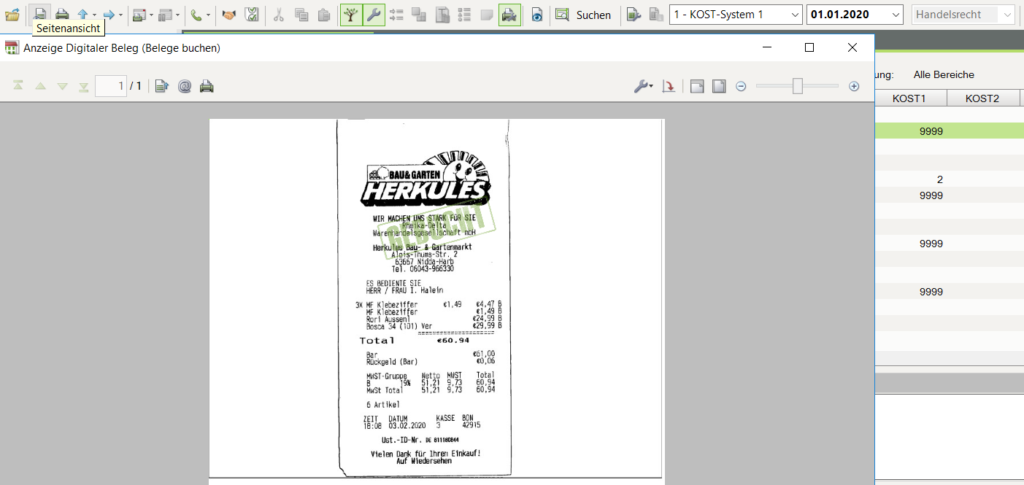This screenshot has height=485, width=1024.
Task: Email the digital receipt via @ icon
Action: tap(185, 86)
